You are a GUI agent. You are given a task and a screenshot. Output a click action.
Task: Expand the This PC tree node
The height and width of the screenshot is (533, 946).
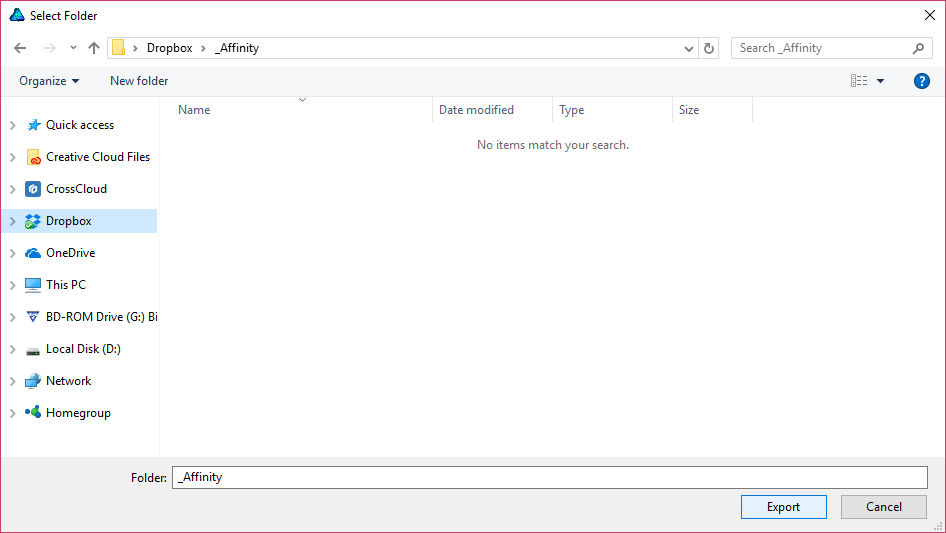pyautogui.click(x=12, y=285)
